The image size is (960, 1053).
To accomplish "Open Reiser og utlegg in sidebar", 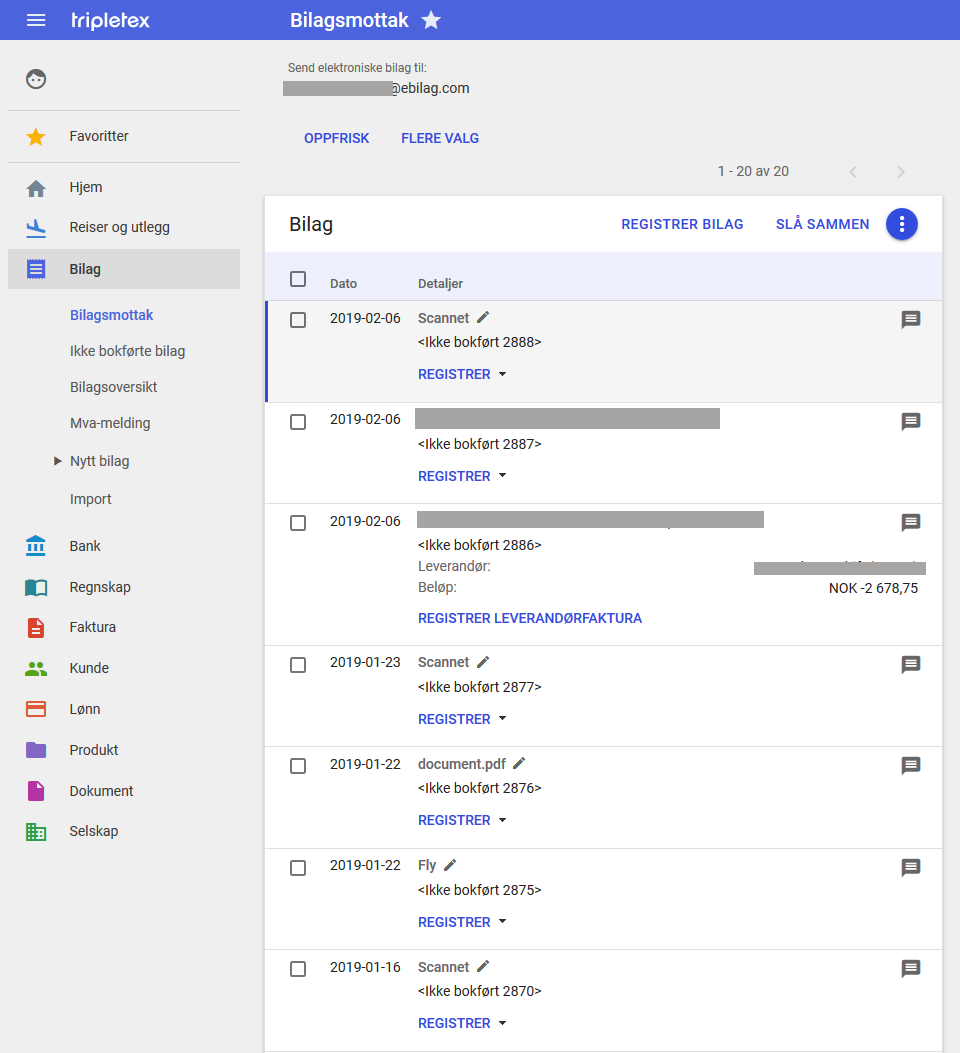I will point(119,227).
